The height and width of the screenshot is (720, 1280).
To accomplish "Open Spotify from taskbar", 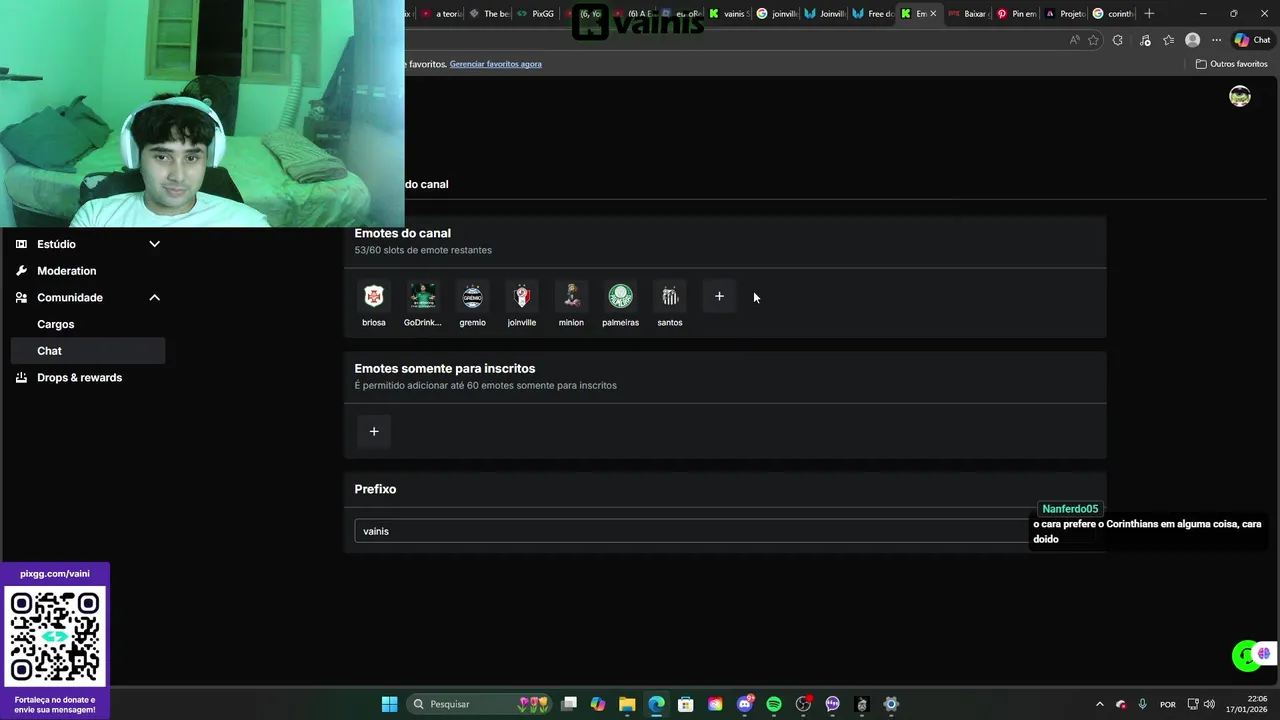I will point(774,704).
